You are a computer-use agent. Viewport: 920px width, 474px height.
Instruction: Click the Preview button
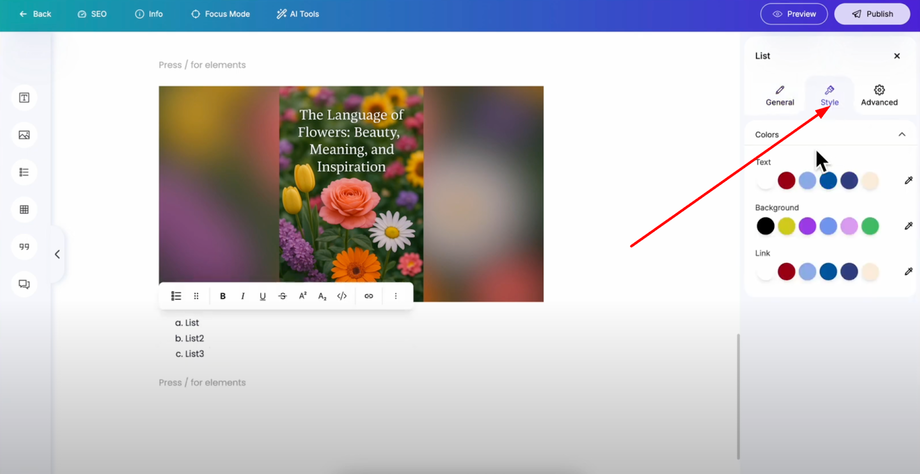click(794, 14)
